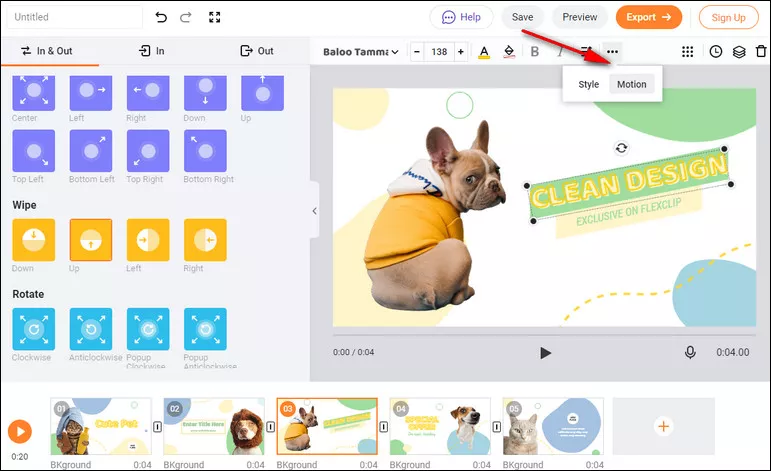
Task: Open the text fill highlight color
Action: 509,52
